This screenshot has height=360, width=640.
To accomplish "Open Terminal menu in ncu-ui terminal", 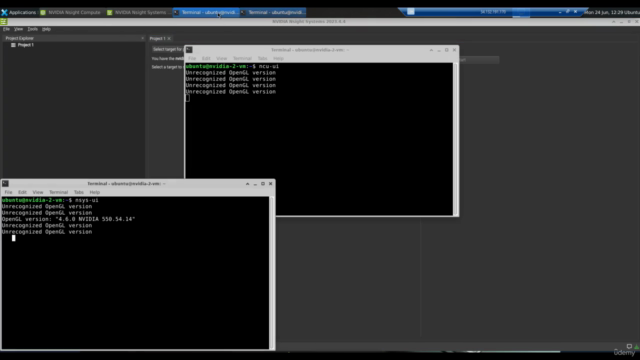I will [x=242, y=58].
